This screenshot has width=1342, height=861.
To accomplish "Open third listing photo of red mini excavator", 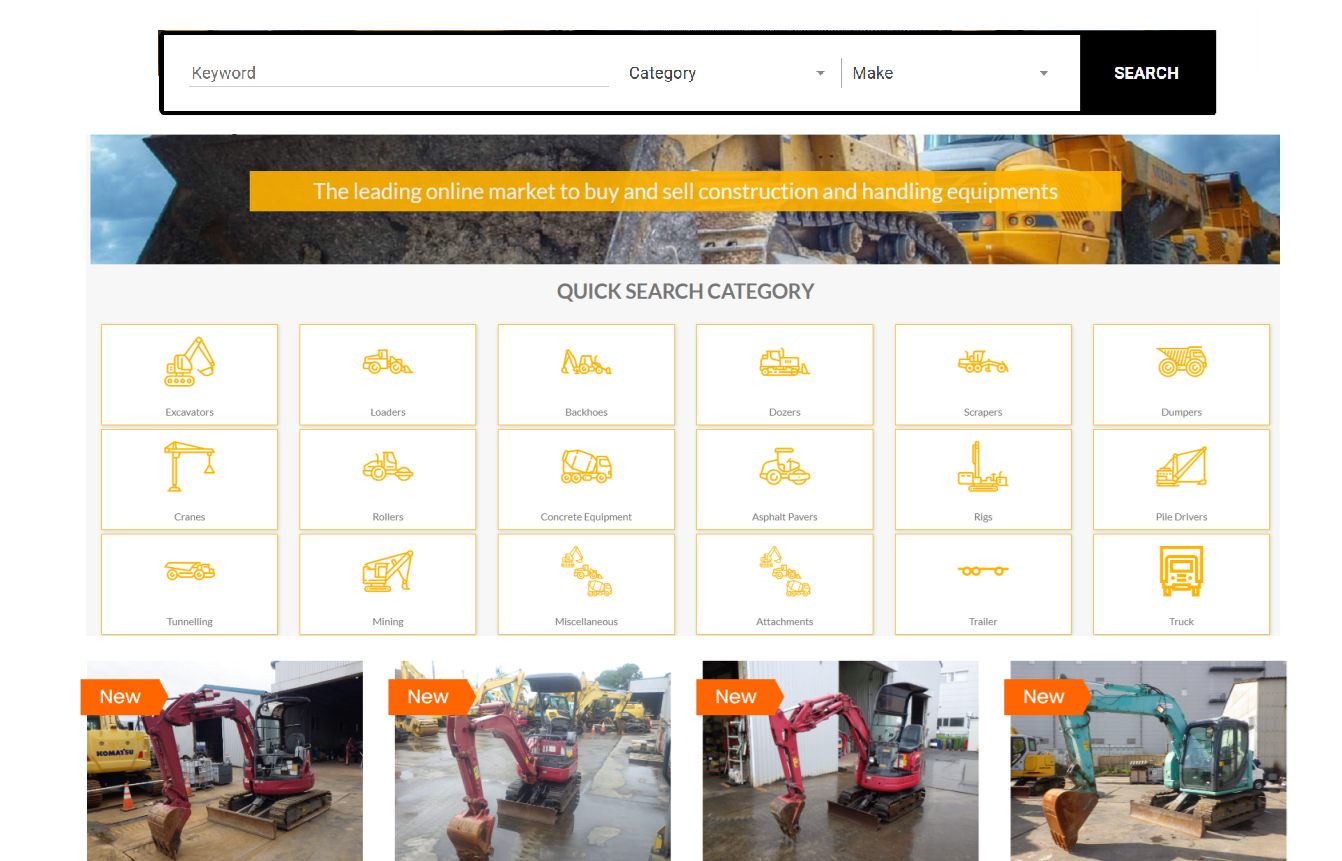I will tap(841, 761).
